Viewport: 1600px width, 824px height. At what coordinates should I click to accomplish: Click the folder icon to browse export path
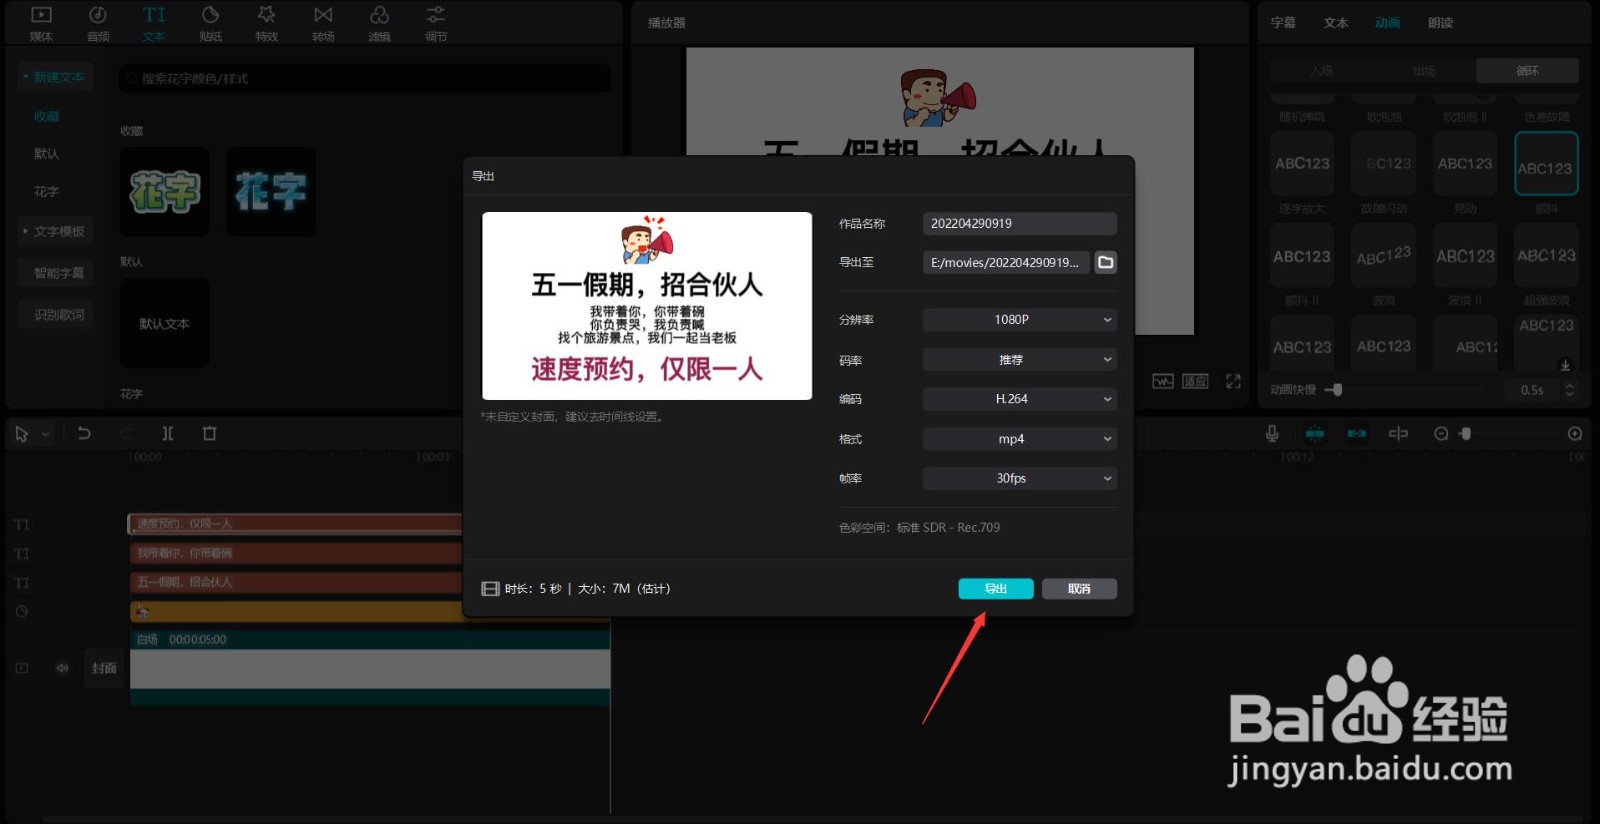[1105, 262]
